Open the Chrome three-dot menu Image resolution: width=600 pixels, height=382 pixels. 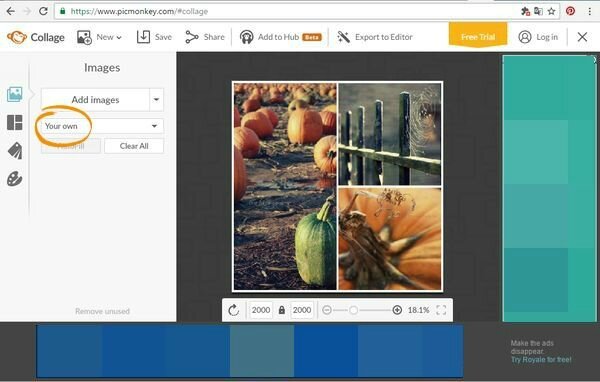(x=590, y=11)
